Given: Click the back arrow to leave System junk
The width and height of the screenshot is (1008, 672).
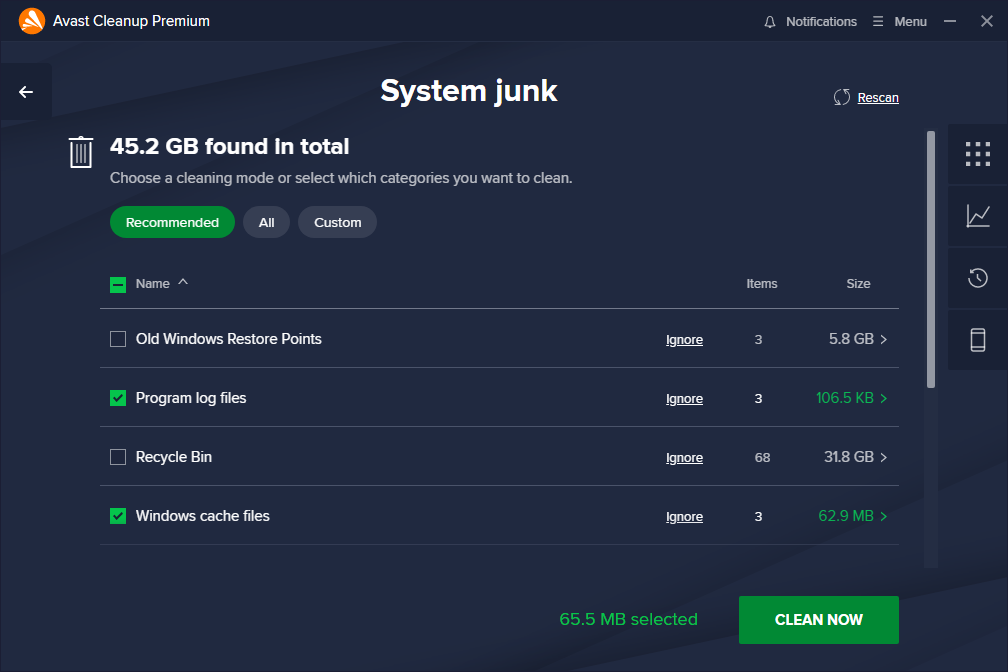Looking at the screenshot, I should pos(25,91).
